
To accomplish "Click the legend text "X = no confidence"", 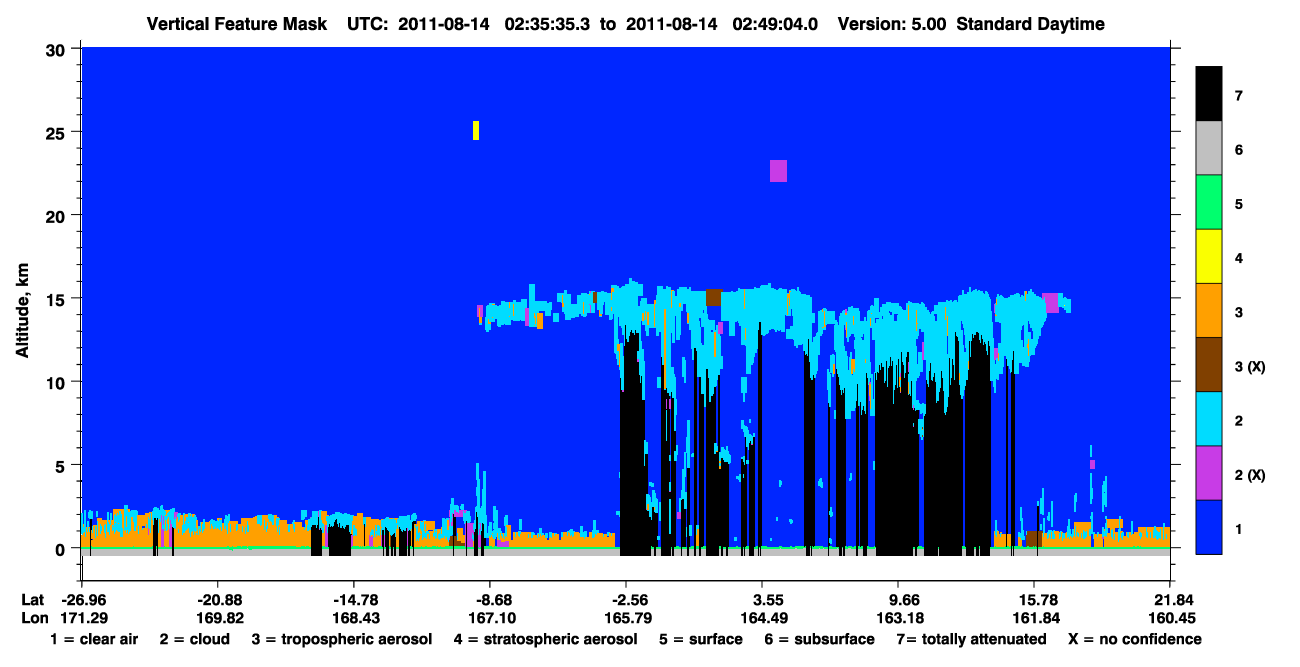I will (1135, 639).
